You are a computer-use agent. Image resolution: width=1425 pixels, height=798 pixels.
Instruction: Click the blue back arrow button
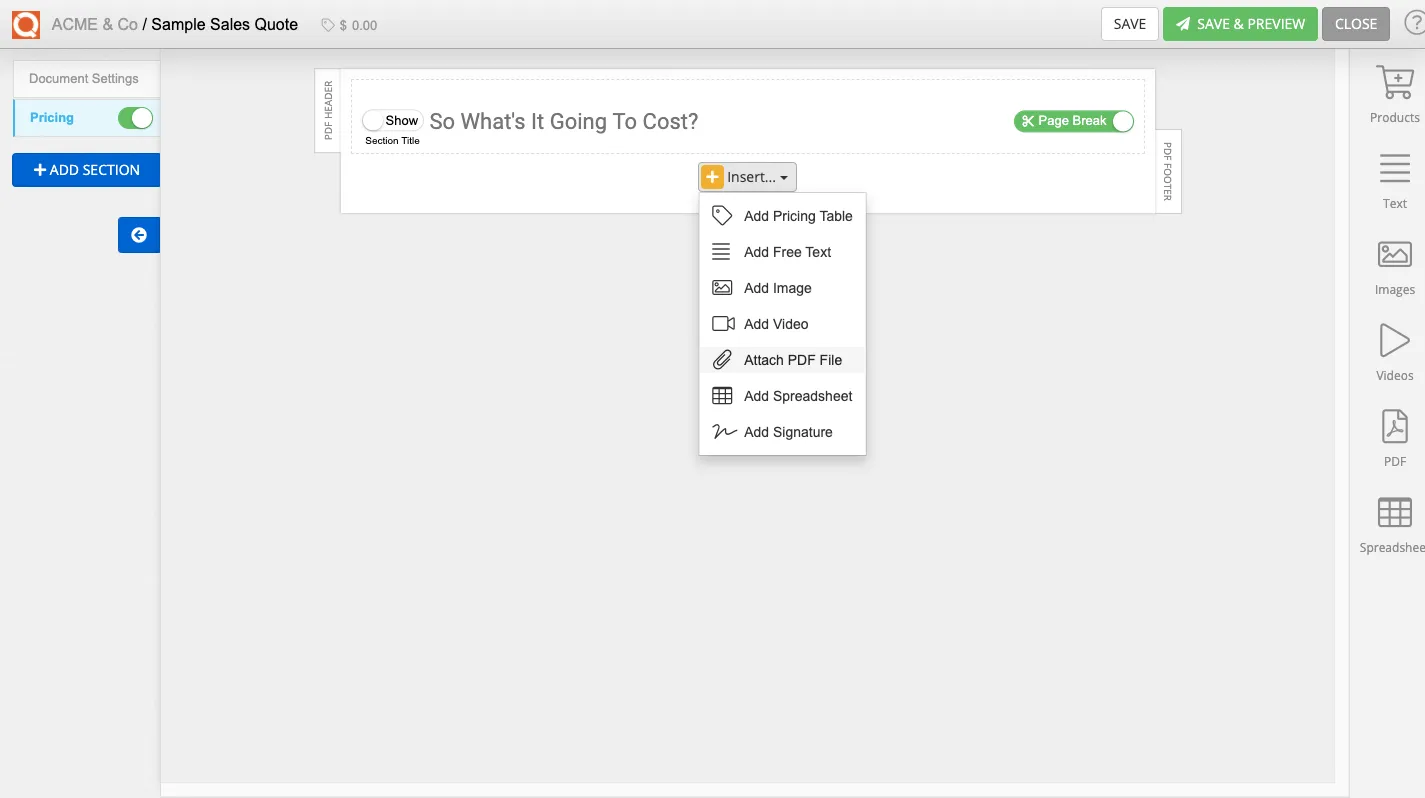(x=139, y=235)
